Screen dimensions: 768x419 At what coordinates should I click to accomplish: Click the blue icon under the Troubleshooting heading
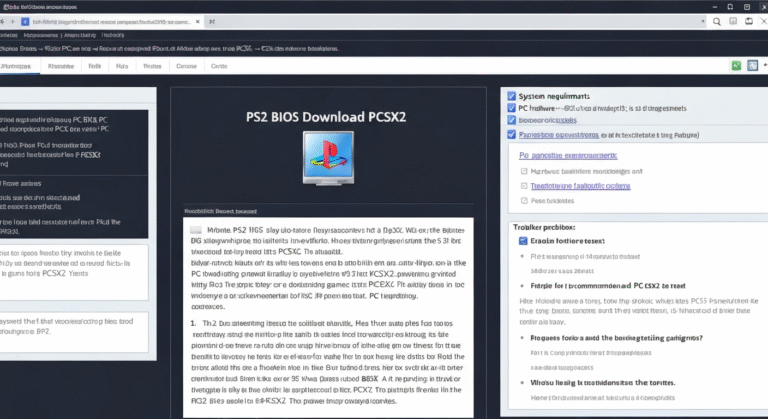[523, 241]
